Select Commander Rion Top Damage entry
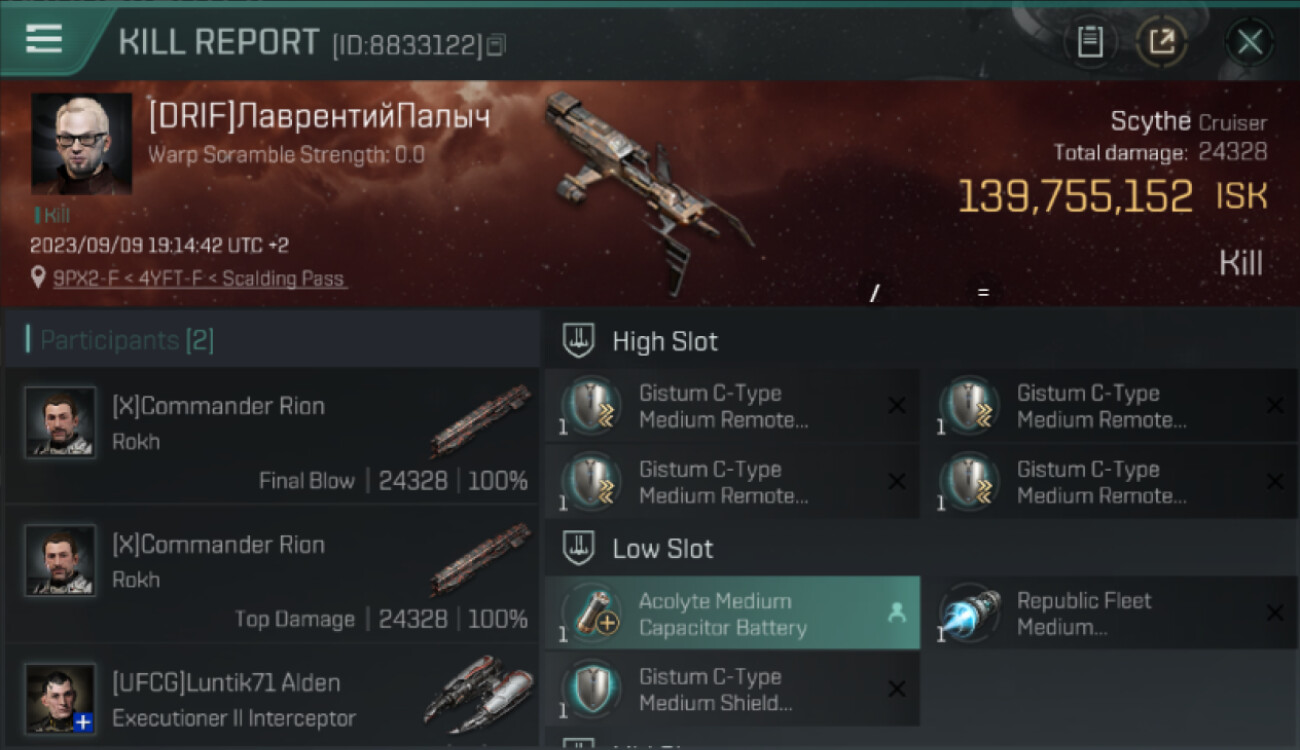The height and width of the screenshot is (750, 1300). (x=271, y=574)
